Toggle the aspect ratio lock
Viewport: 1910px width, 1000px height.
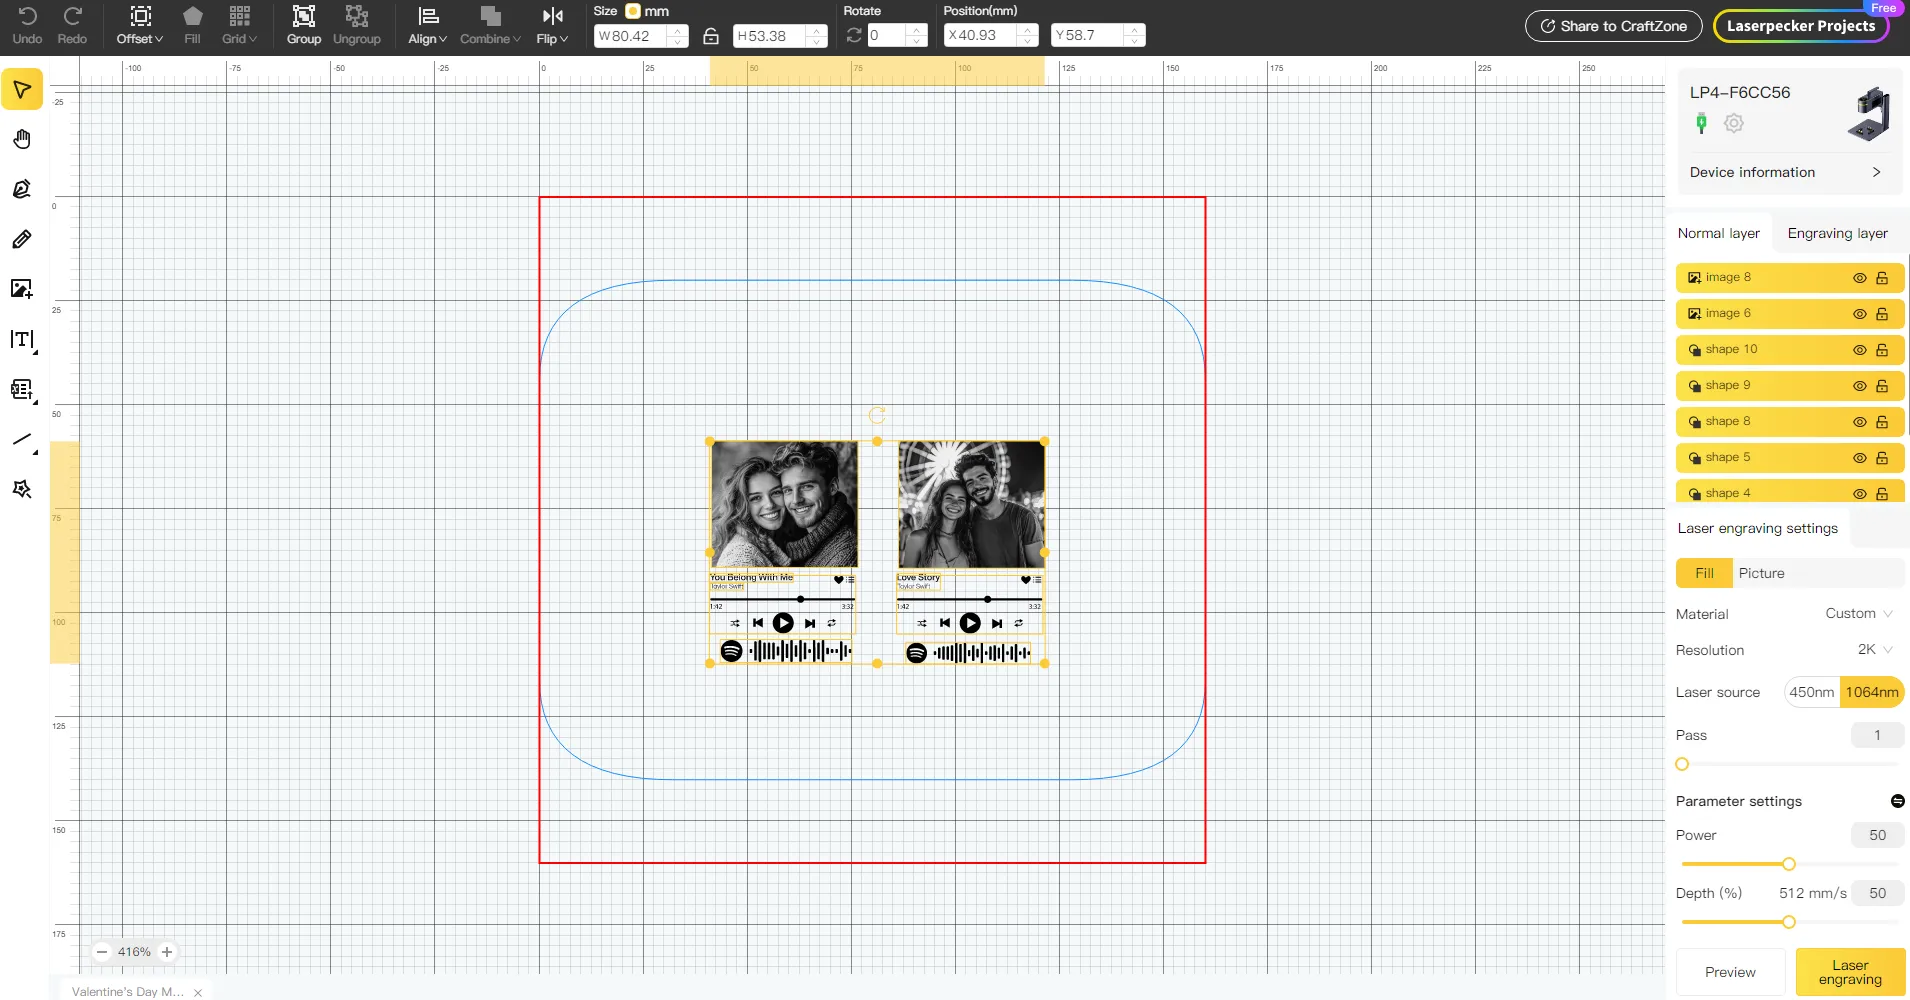(711, 36)
